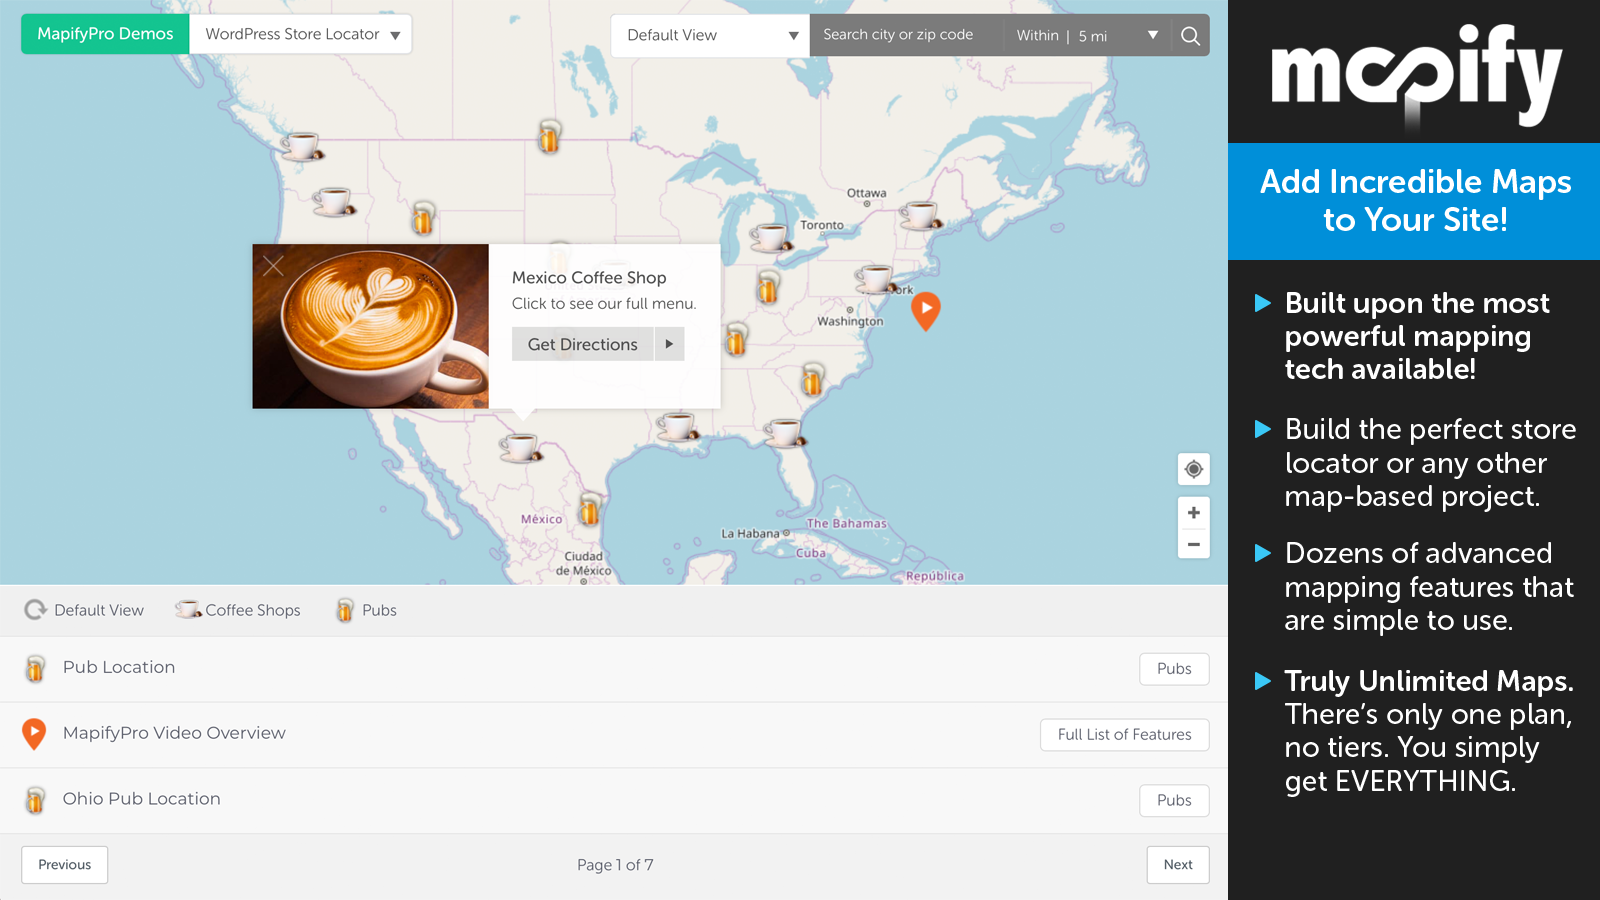Image resolution: width=1600 pixels, height=900 pixels.
Task: Click Pubs tag on Pub Location row
Action: (1174, 669)
